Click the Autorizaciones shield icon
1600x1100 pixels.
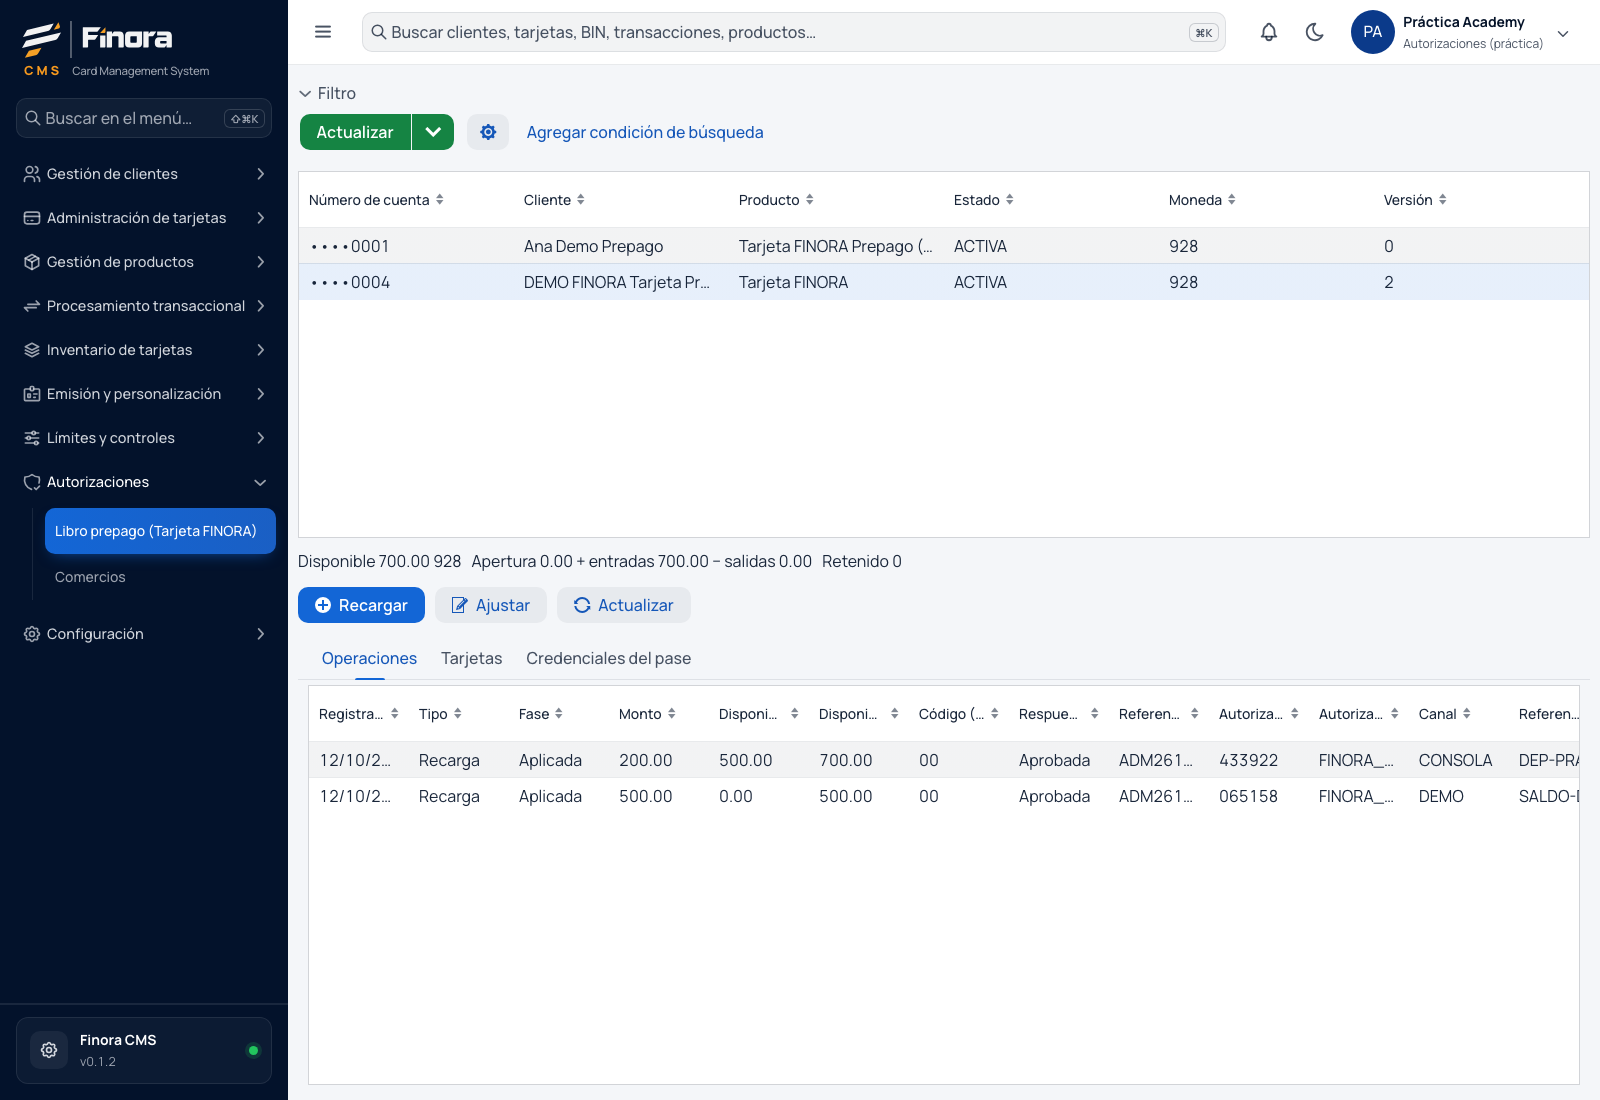click(x=32, y=482)
